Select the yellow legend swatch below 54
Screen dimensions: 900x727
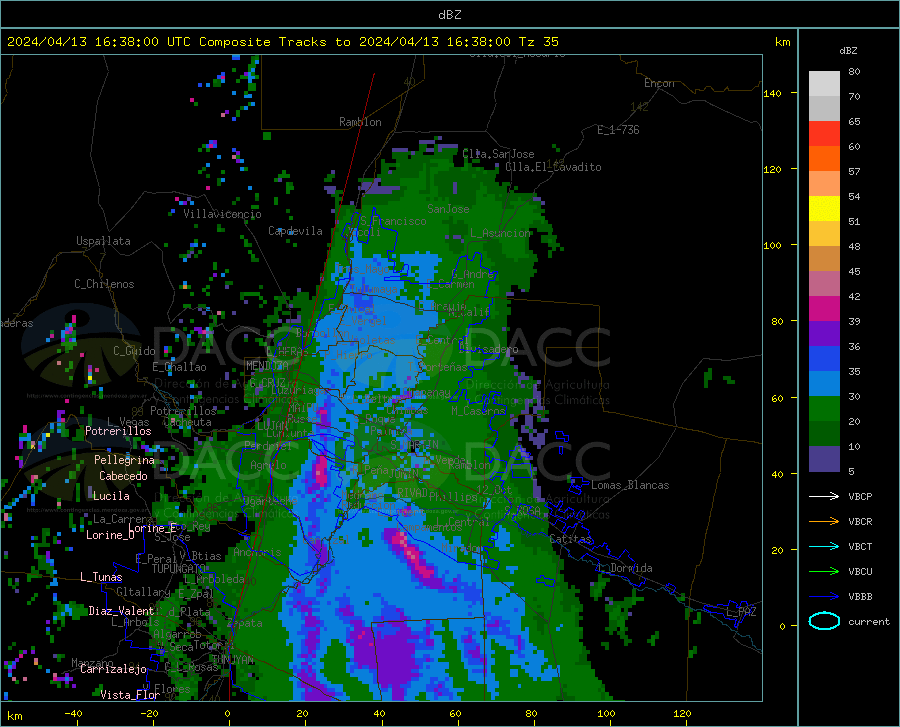[824, 209]
